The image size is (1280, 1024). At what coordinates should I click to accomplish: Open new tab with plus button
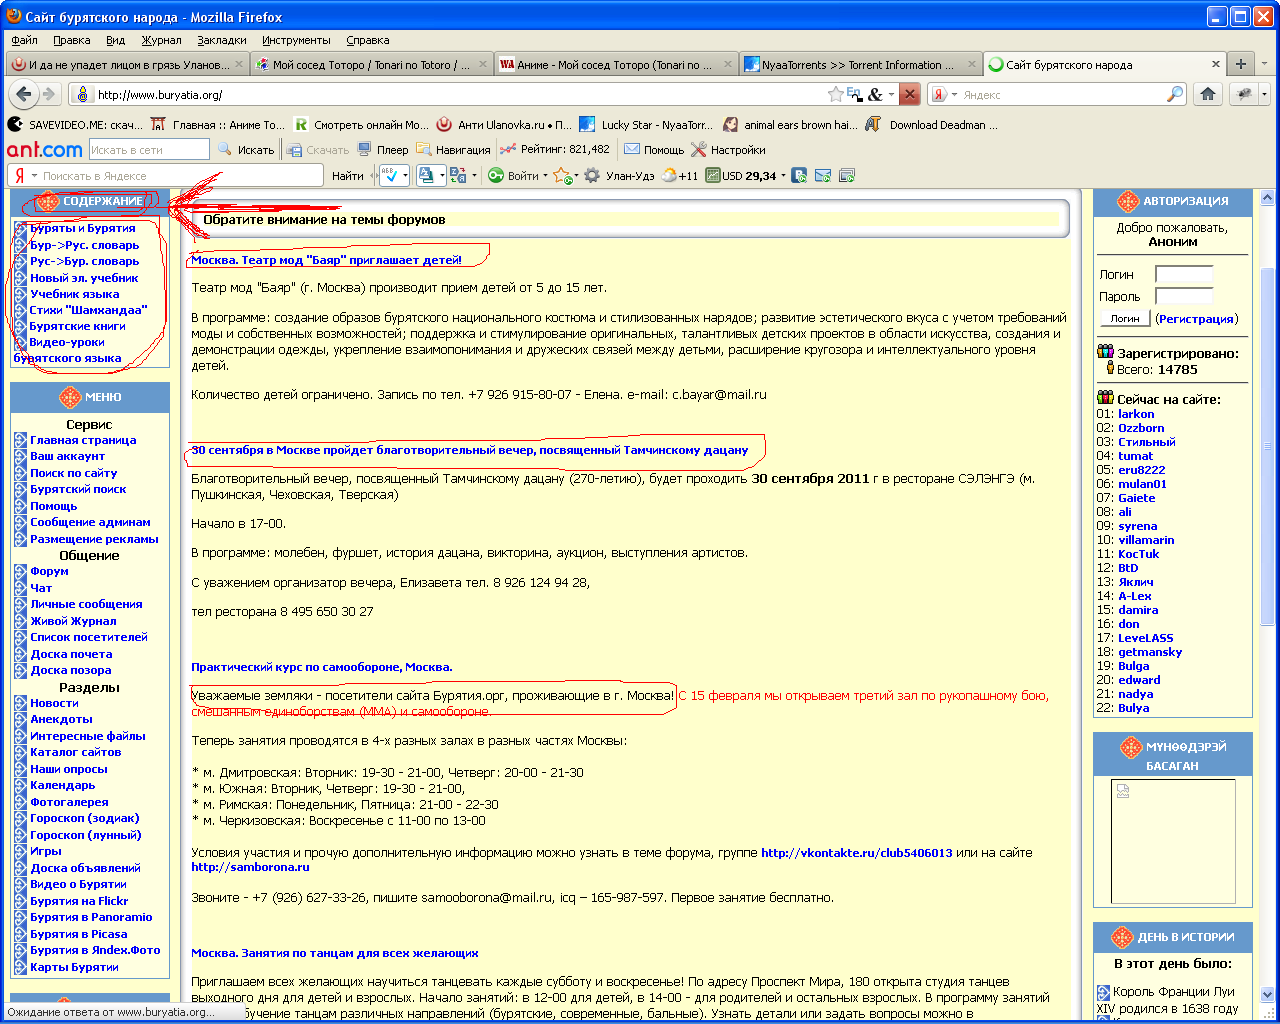click(x=1240, y=64)
